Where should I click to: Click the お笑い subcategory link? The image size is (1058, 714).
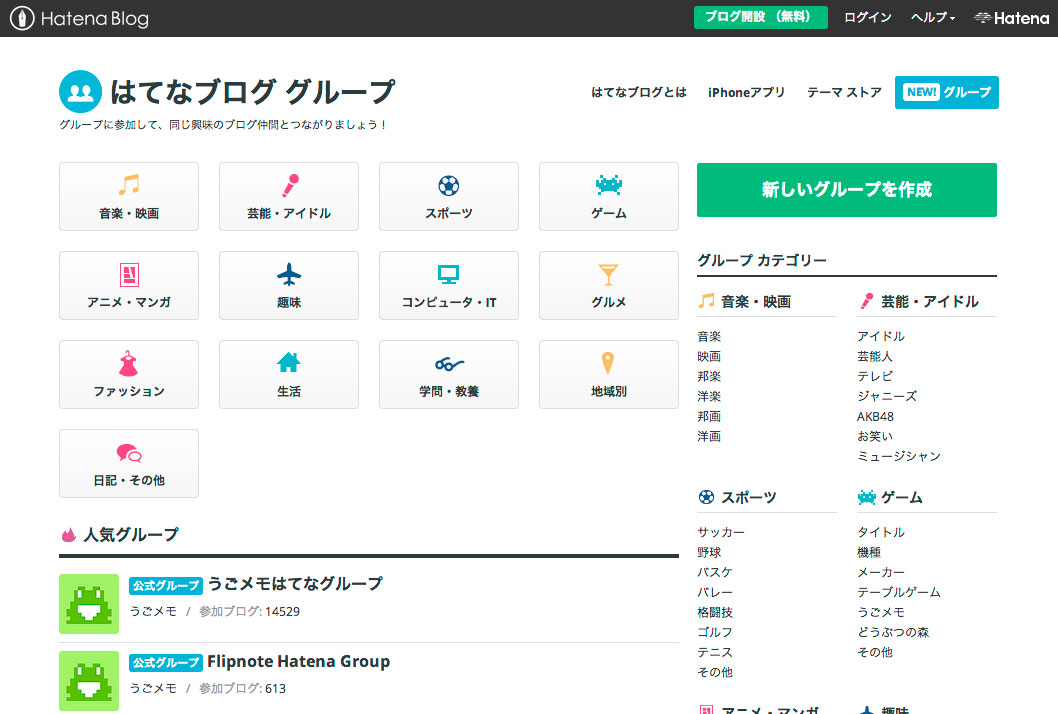pyautogui.click(x=875, y=437)
